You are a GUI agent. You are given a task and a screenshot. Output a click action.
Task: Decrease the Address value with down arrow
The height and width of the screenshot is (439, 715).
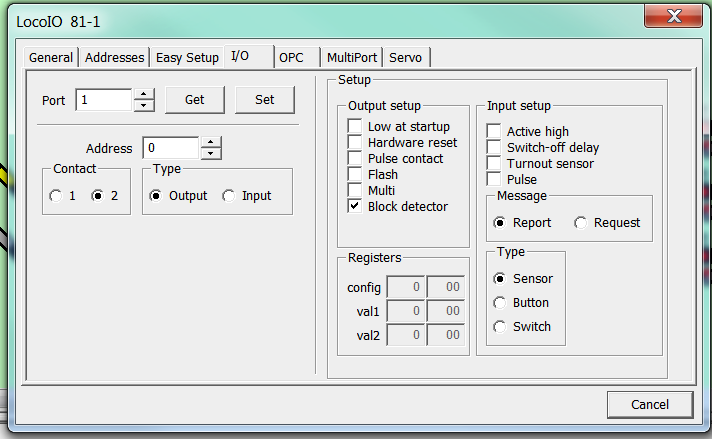pyautogui.click(x=211, y=154)
